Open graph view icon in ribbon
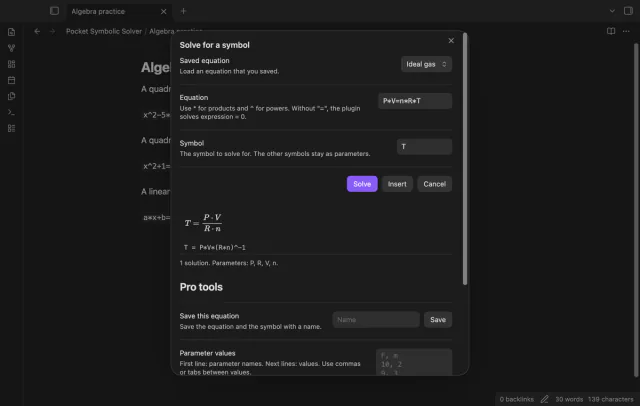The width and height of the screenshot is (640, 406). tap(11, 48)
